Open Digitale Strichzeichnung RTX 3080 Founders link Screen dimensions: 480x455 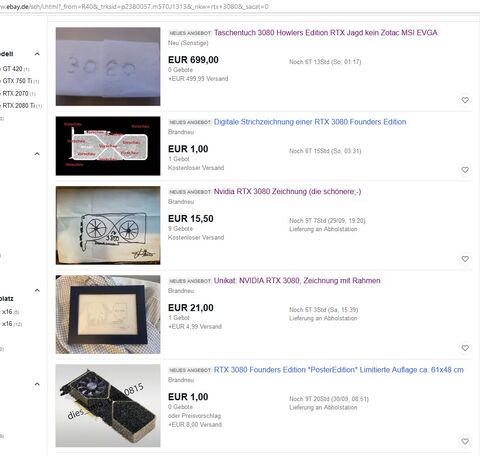click(310, 122)
